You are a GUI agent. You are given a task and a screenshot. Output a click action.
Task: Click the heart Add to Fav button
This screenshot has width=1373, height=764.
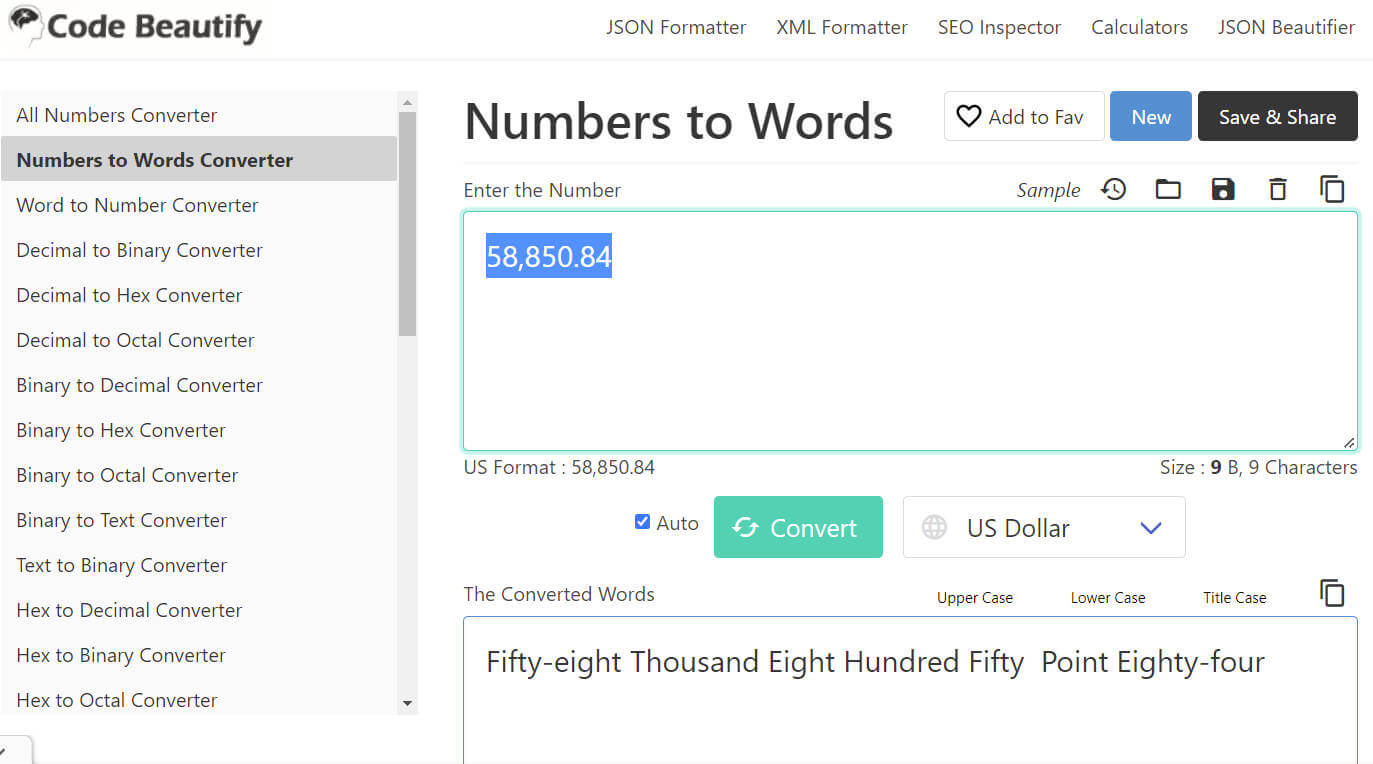click(x=1023, y=117)
